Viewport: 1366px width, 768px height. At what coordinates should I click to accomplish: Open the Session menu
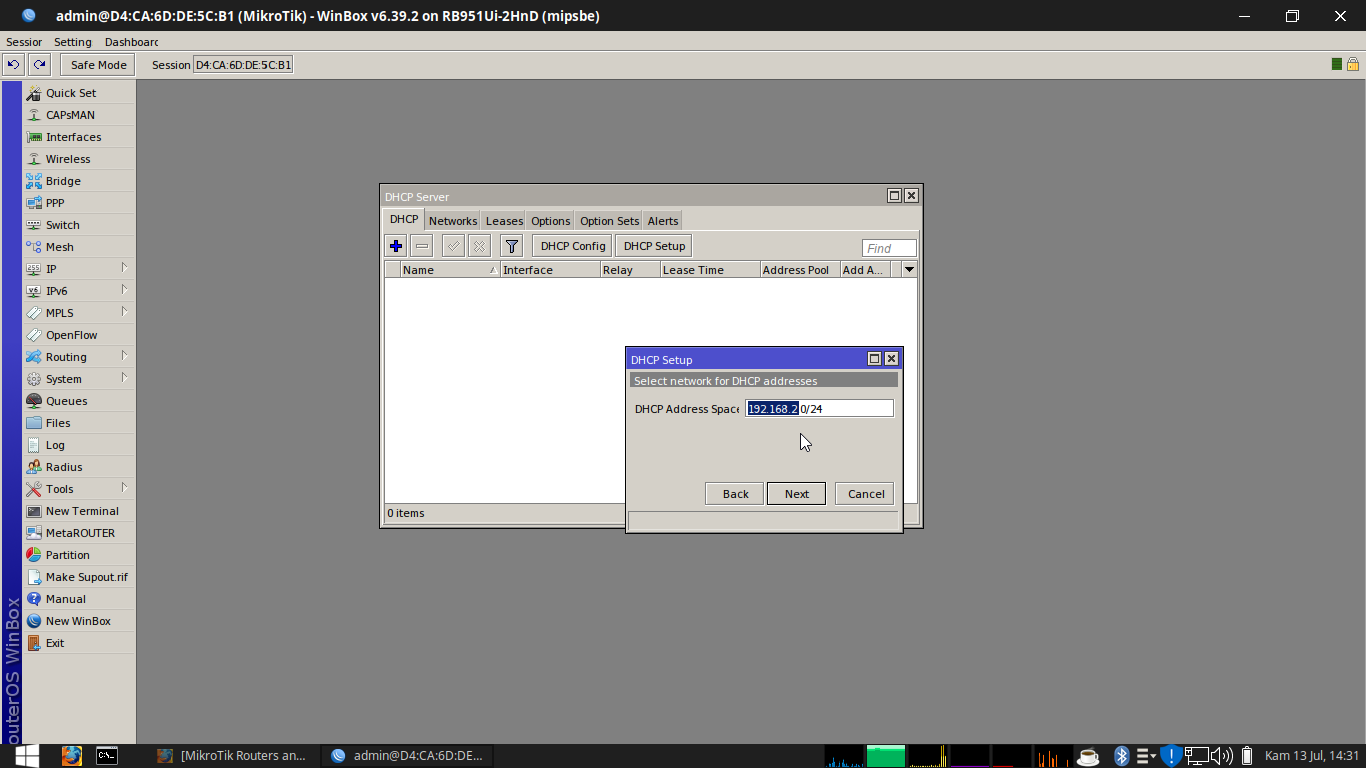tap(24, 42)
